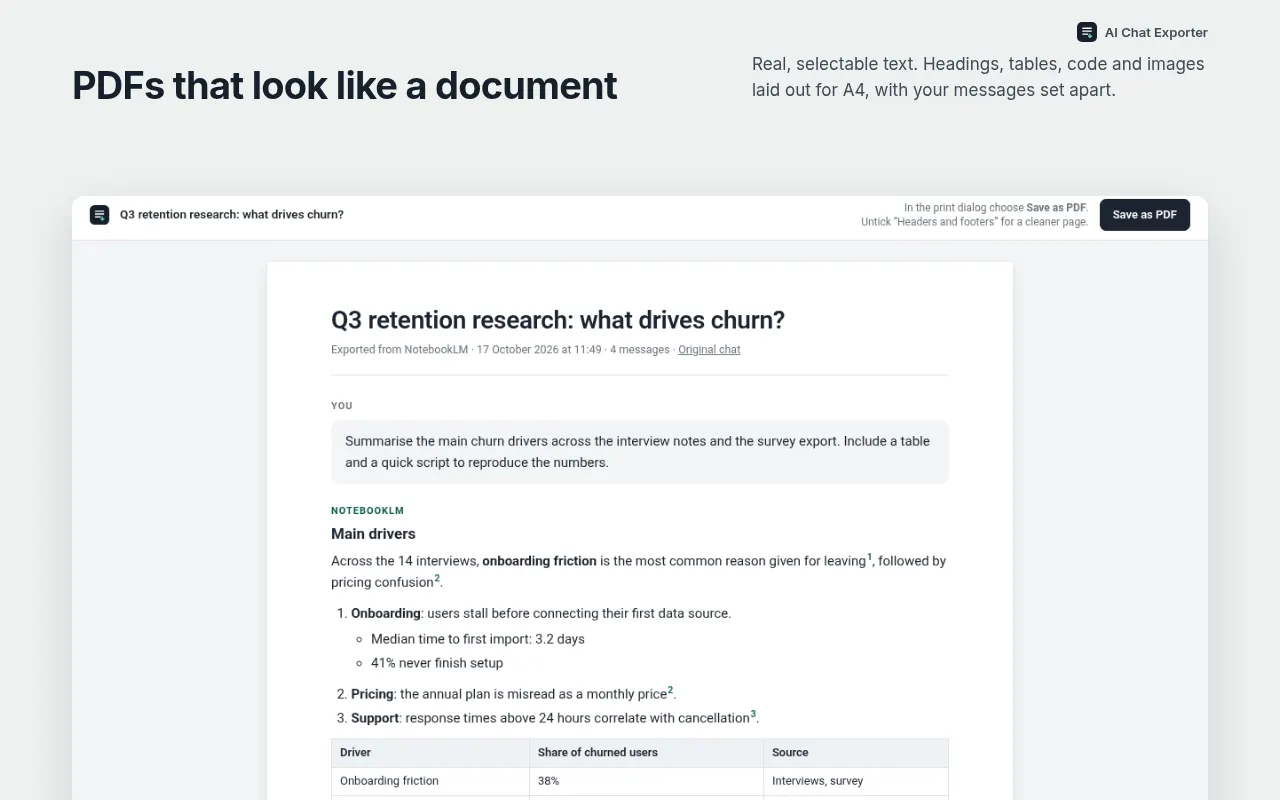The width and height of the screenshot is (1280, 800).
Task: Click the Save as PDF button
Action: click(x=1145, y=215)
